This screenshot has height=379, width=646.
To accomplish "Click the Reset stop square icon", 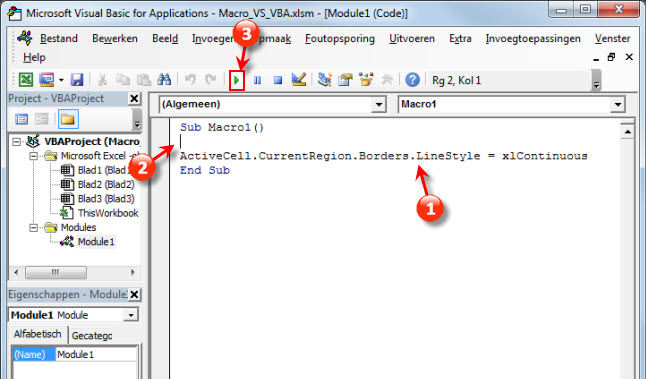I will (x=278, y=80).
